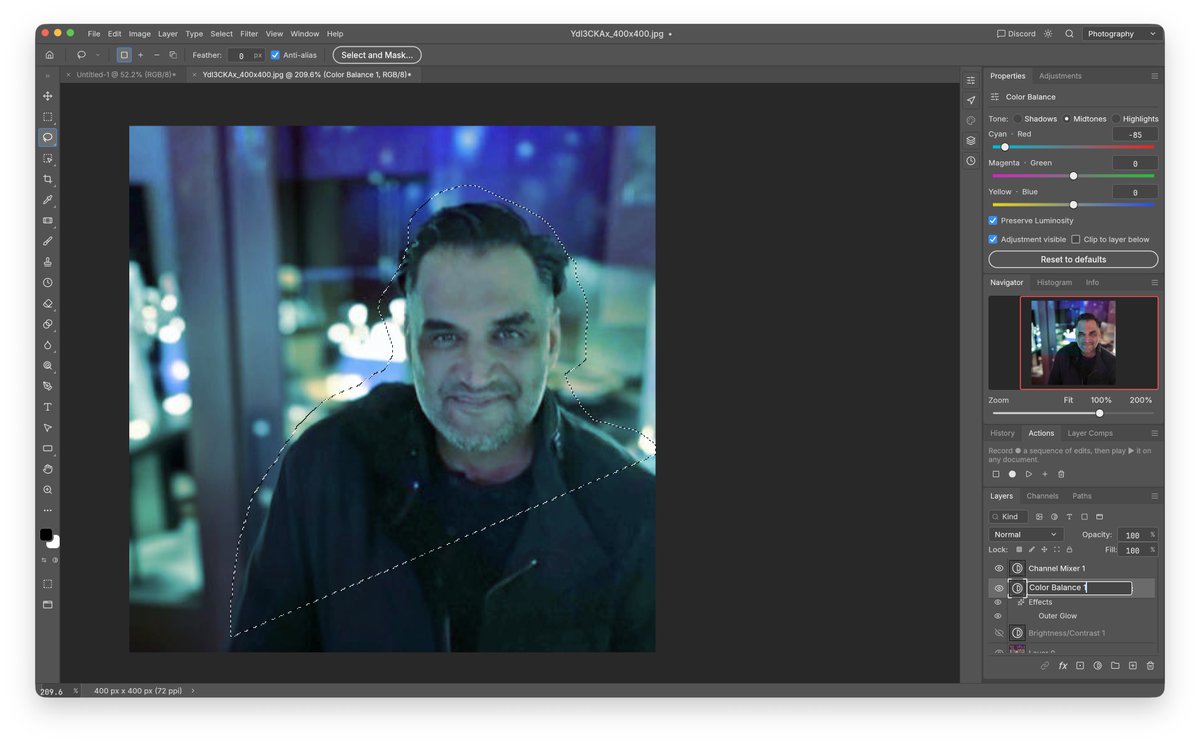The width and height of the screenshot is (1200, 744).
Task: Open the Properties panel menu
Action: point(1154,76)
